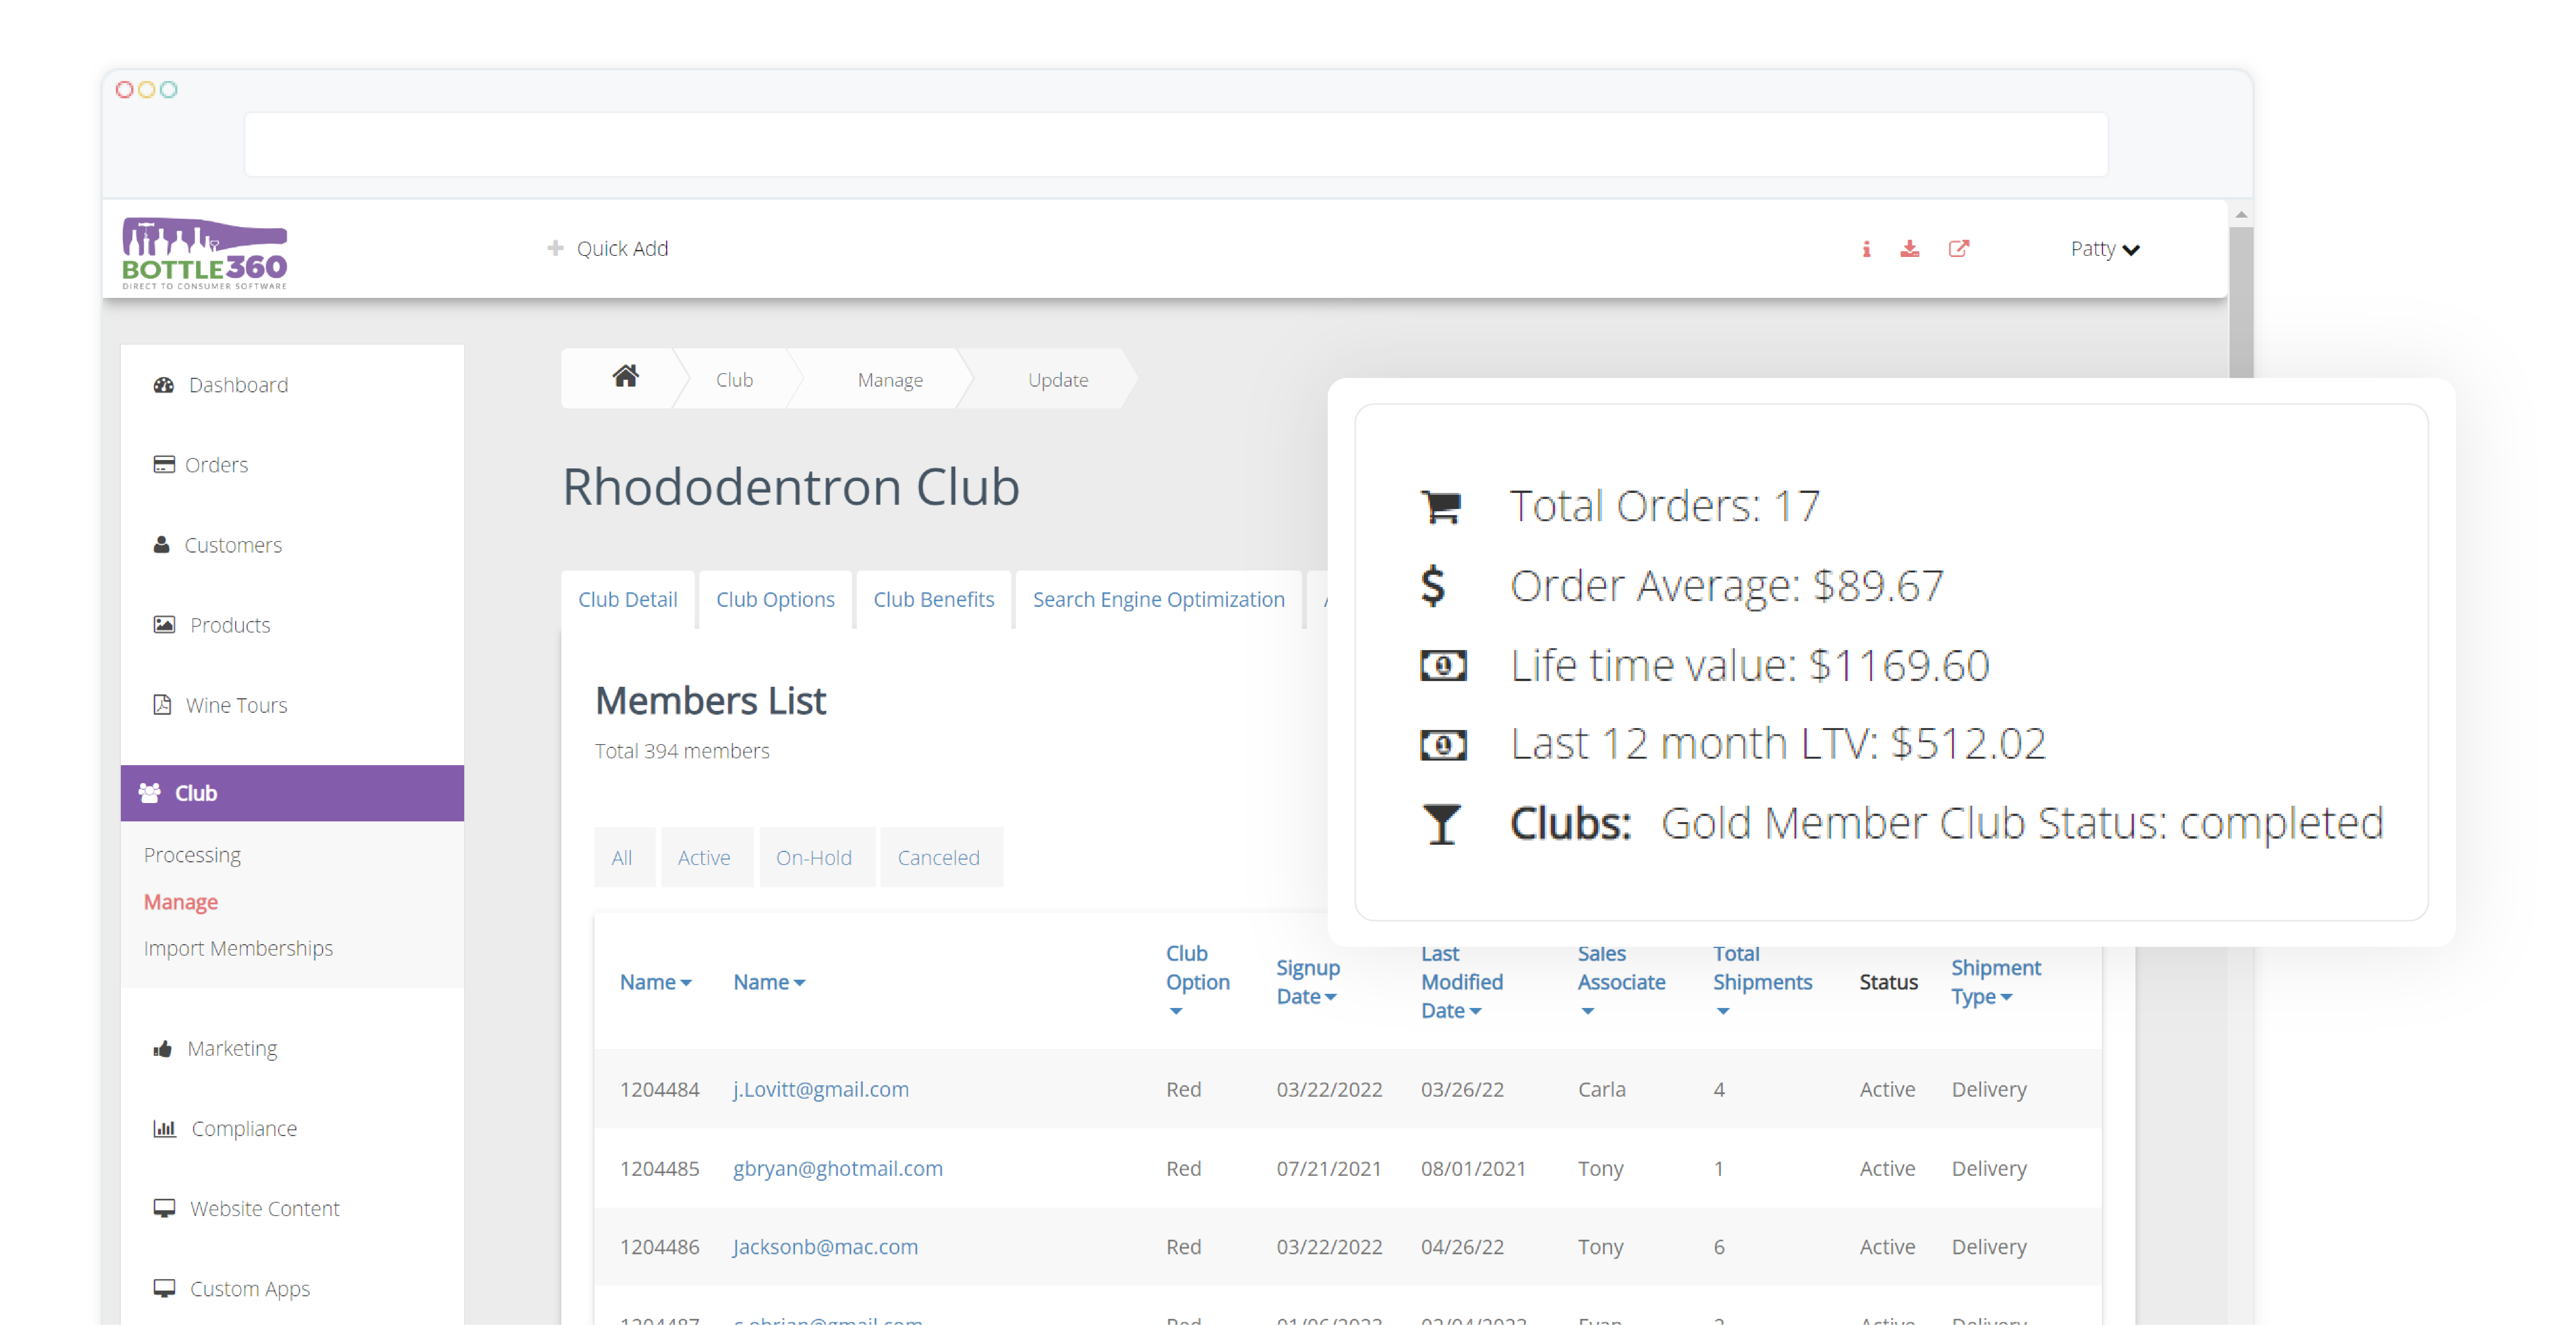
Task: Open member j.Lovitt@gmail.com
Action: tap(821, 1089)
